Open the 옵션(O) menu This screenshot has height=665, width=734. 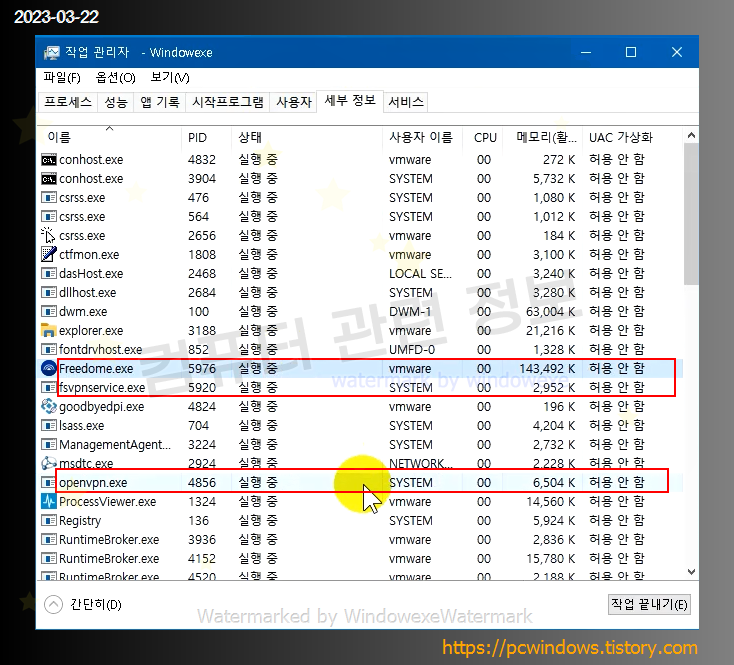click(116, 78)
